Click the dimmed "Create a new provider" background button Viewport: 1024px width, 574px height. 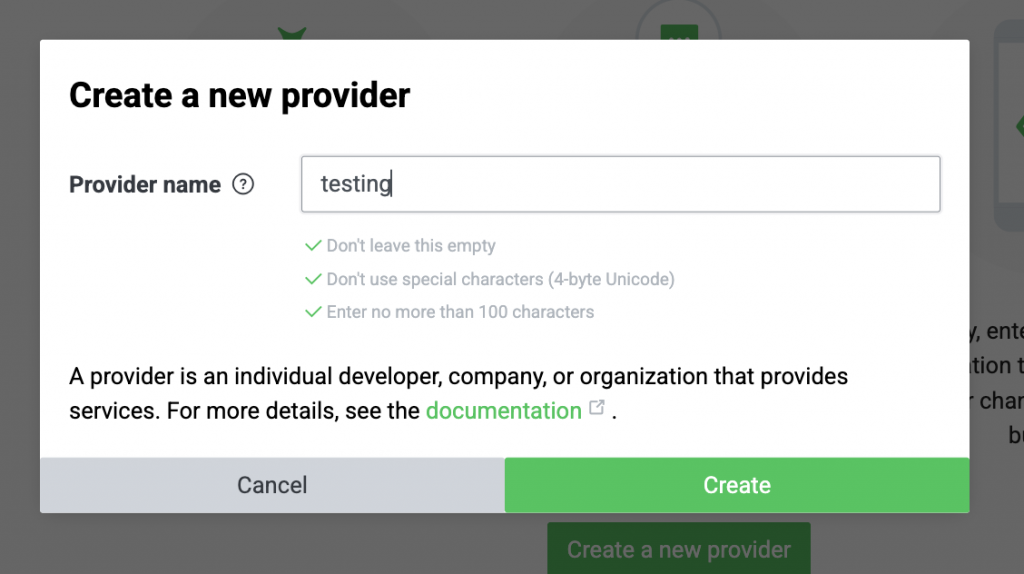(678, 549)
